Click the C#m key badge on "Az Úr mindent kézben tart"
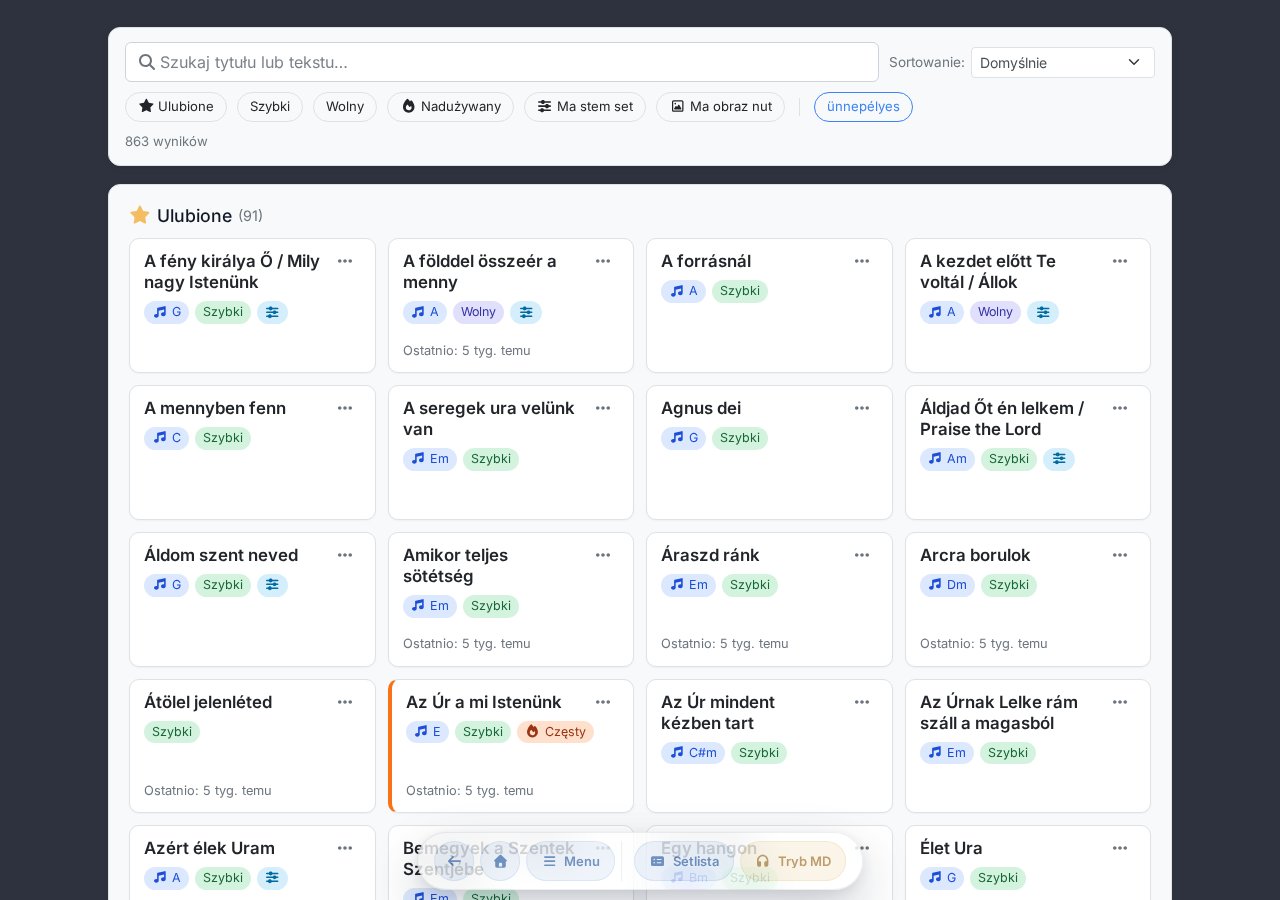This screenshot has width=1280, height=900. point(693,752)
